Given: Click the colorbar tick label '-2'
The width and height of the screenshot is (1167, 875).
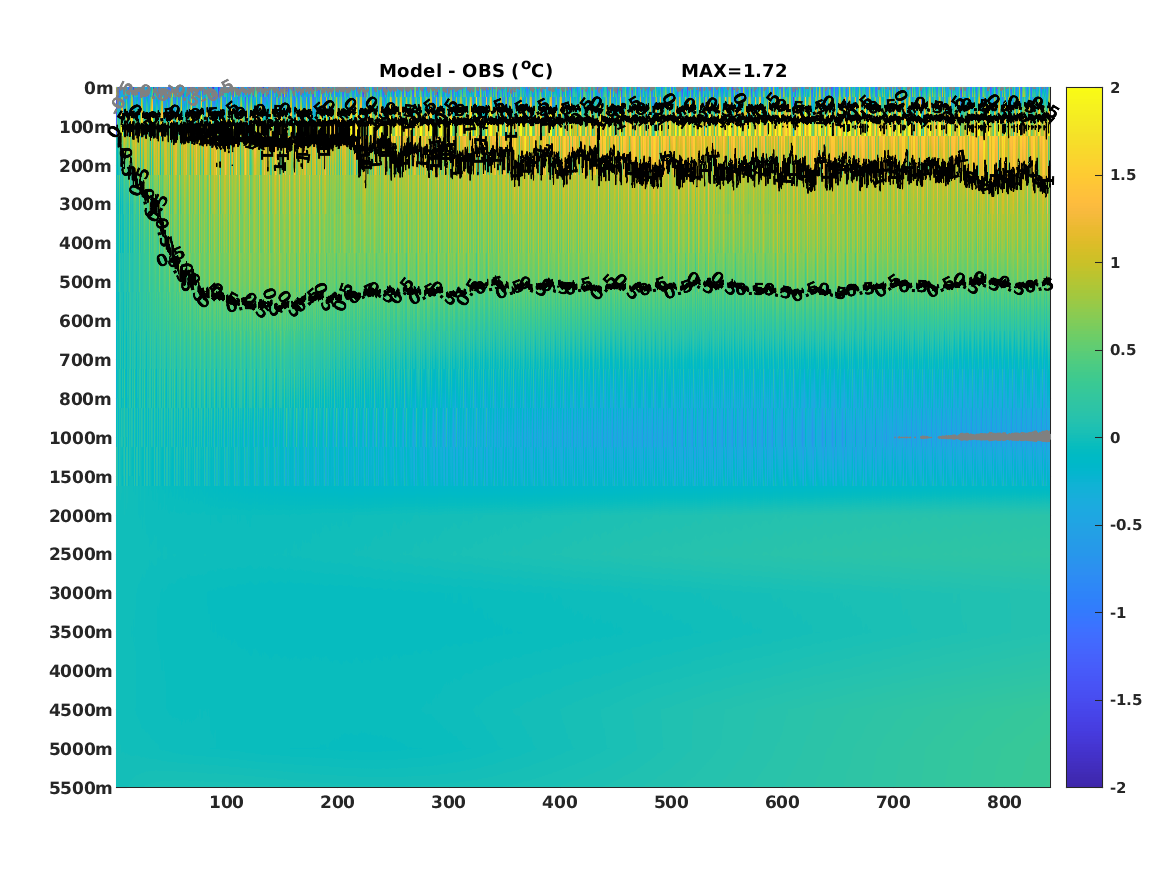Looking at the screenshot, I should pyautogui.click(x=1118, y=787).
